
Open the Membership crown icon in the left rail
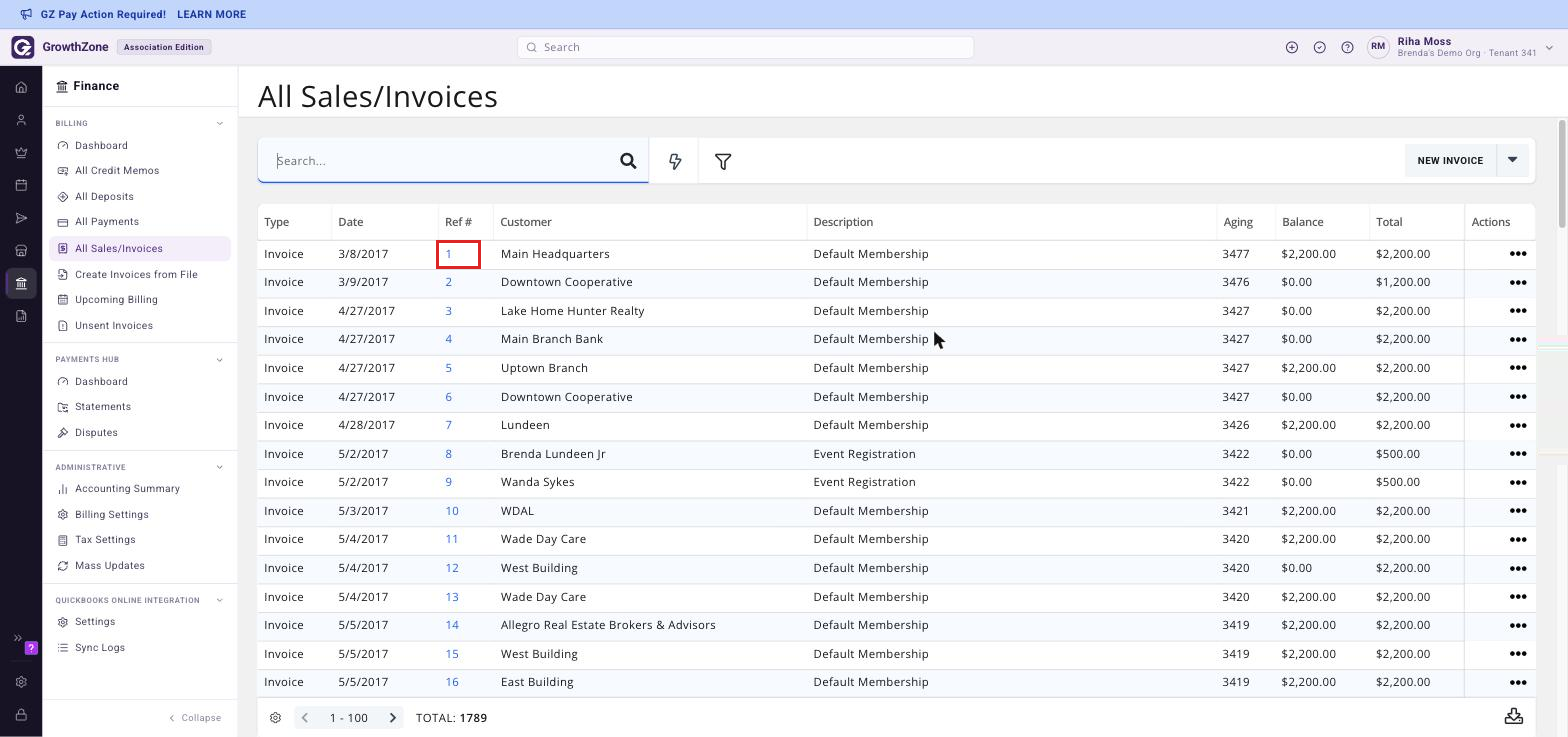point(21,153)
